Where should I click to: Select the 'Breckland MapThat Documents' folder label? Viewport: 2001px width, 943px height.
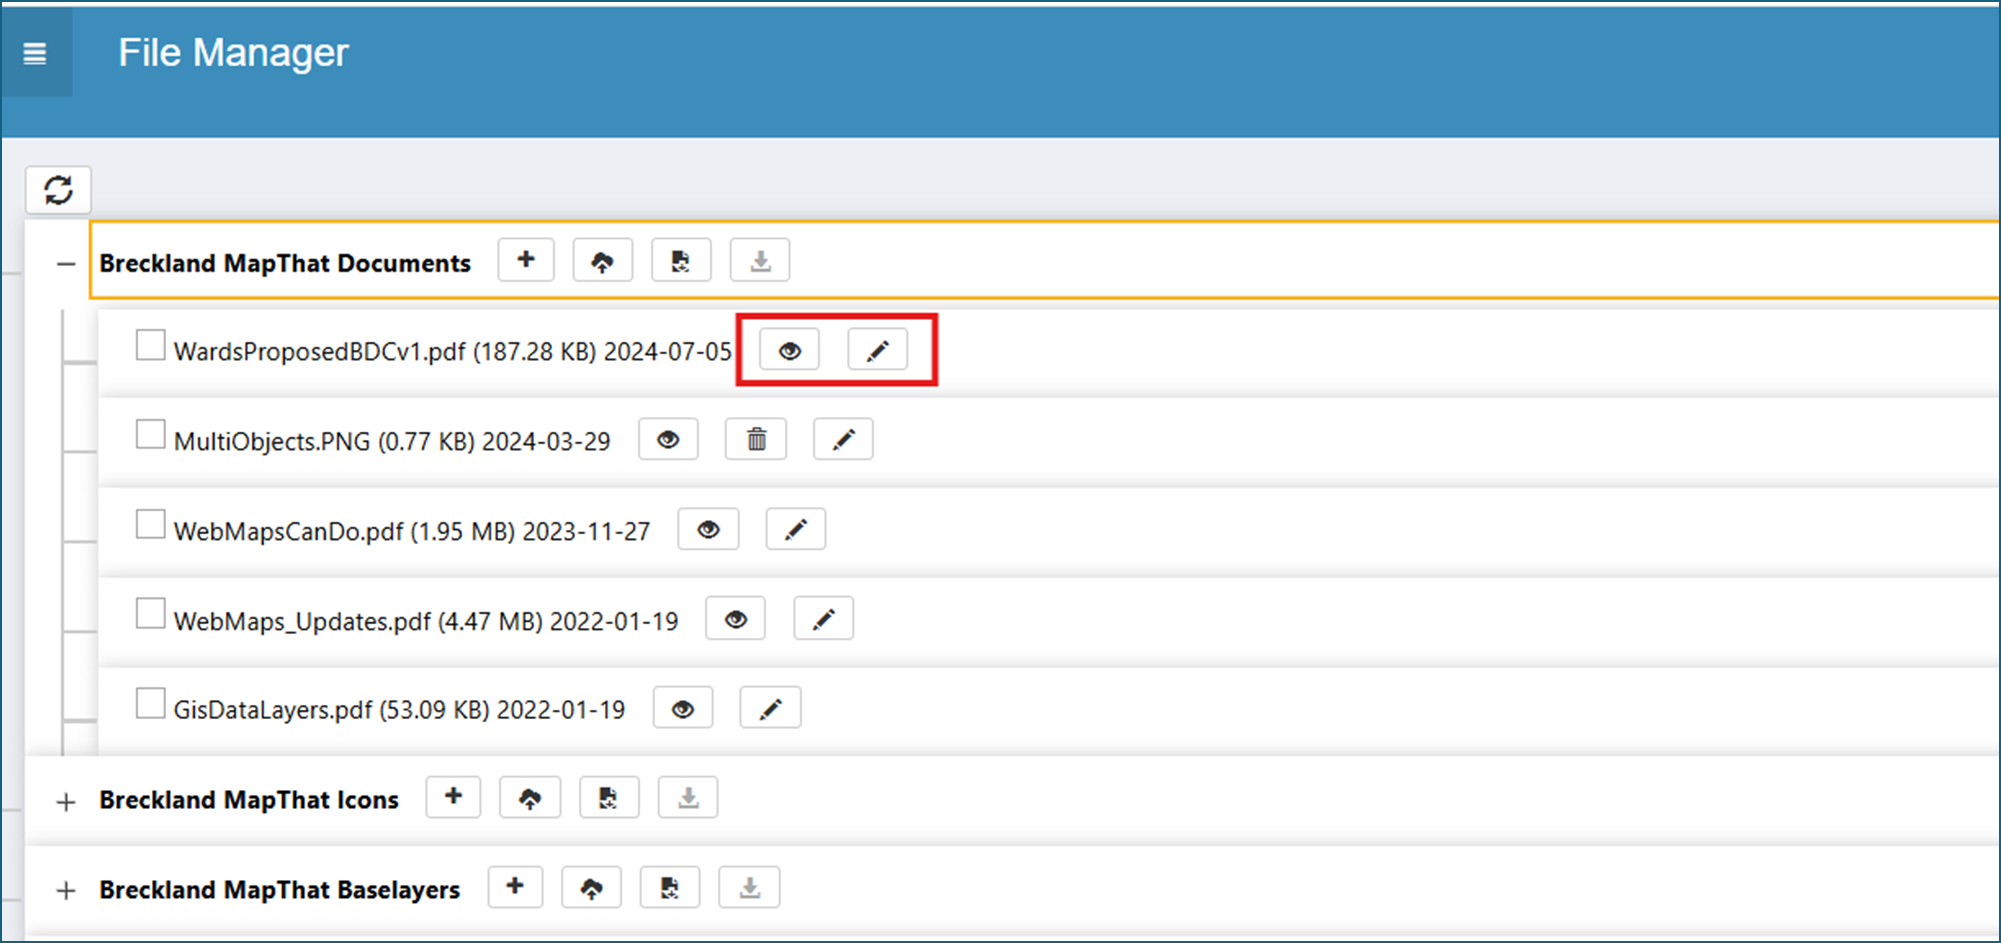coord(285,263)
